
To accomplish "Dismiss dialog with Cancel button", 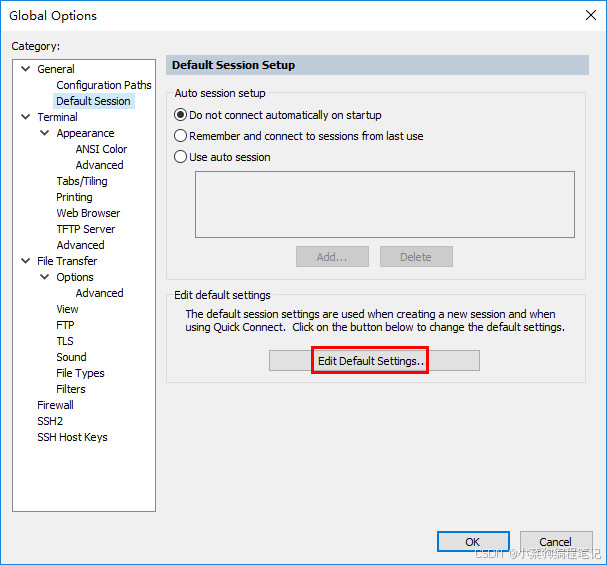I will pos(556,541).
